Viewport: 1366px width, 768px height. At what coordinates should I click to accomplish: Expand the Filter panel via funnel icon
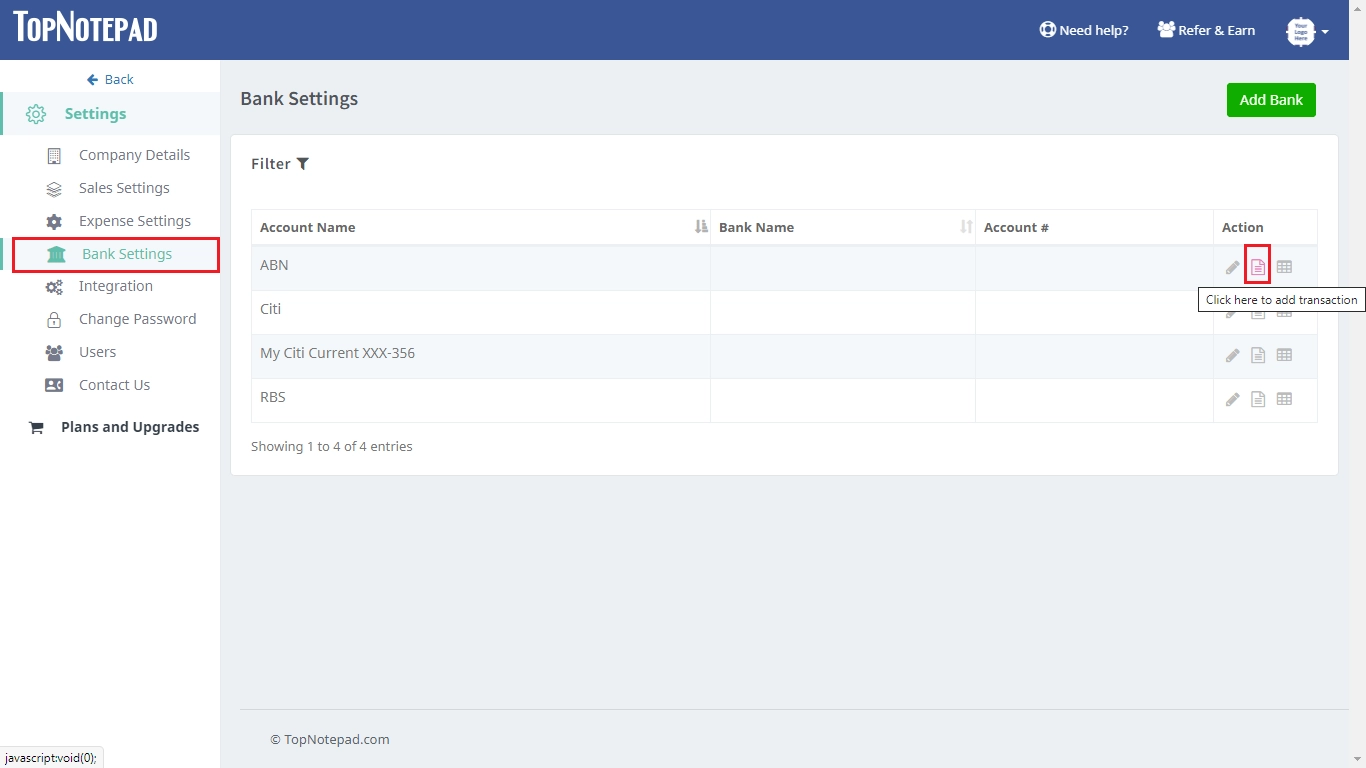(x=302, y=164)
